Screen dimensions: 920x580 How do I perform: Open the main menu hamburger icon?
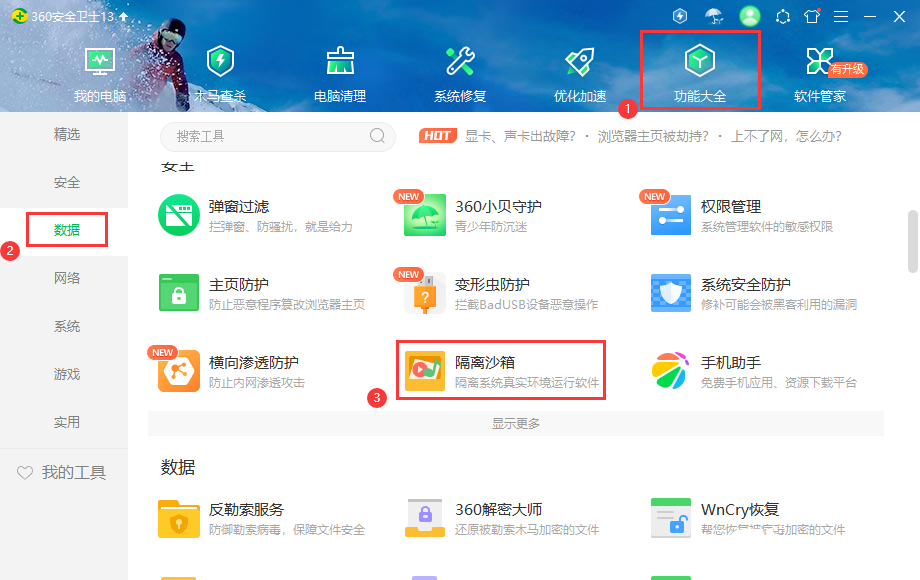841,16
